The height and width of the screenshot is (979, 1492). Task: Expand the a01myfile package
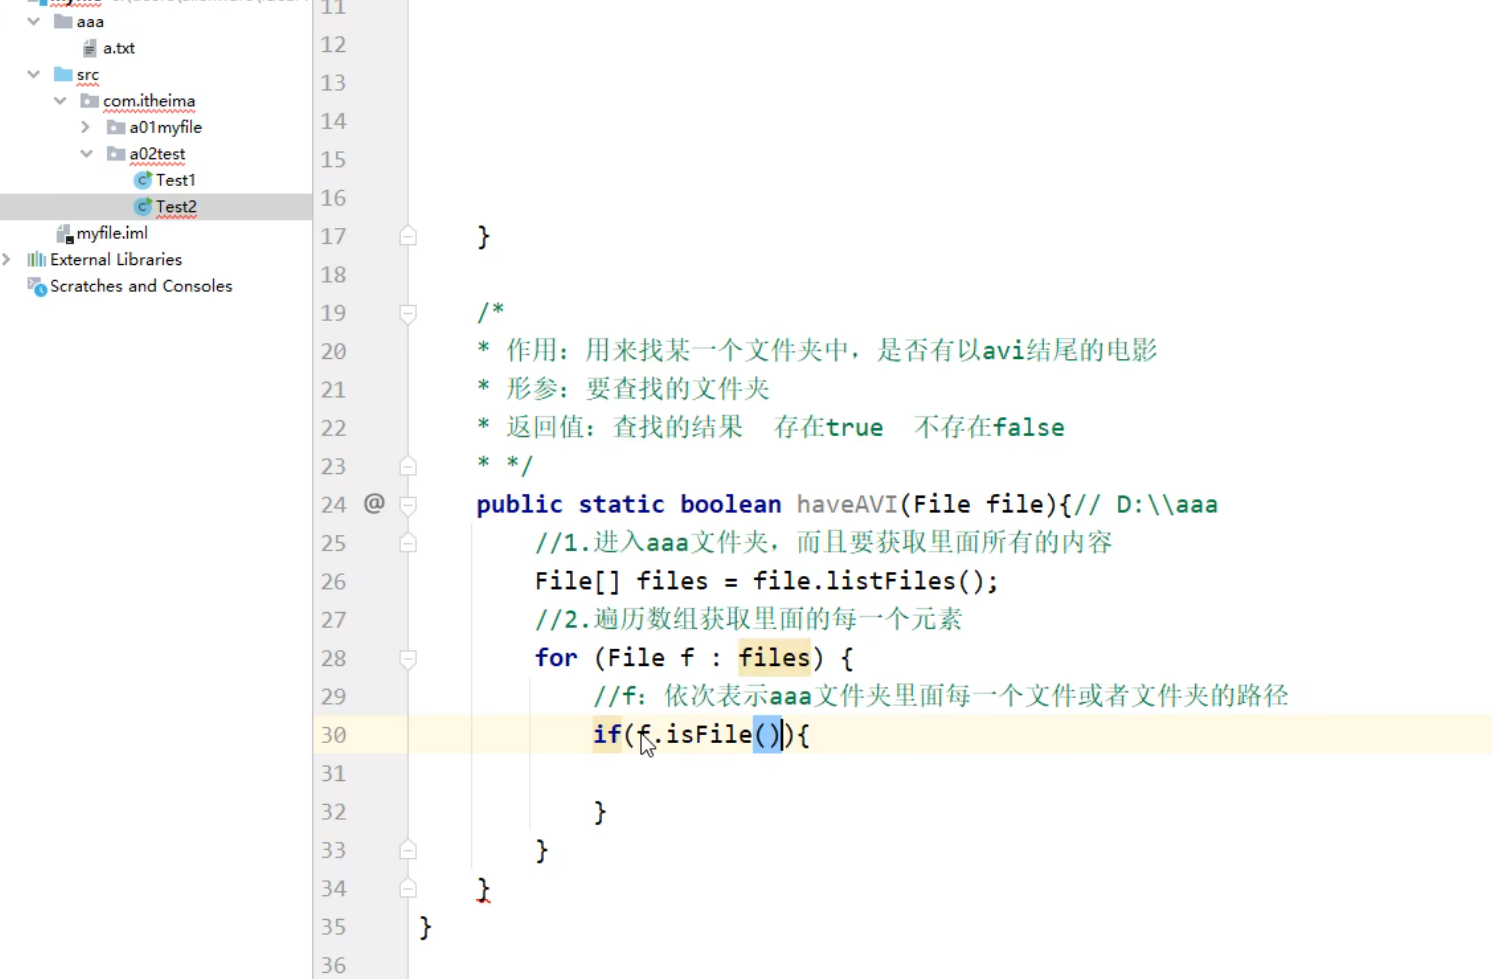(85, 127)
